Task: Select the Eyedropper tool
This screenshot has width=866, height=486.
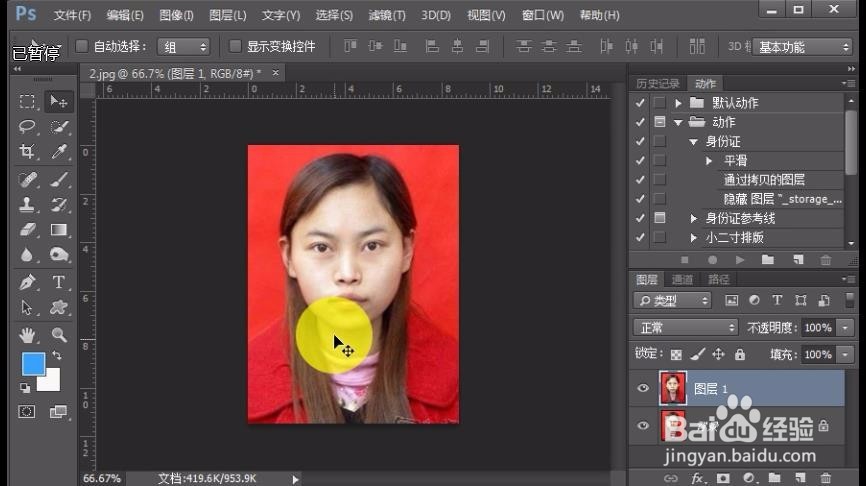Action: pos(59,151)
